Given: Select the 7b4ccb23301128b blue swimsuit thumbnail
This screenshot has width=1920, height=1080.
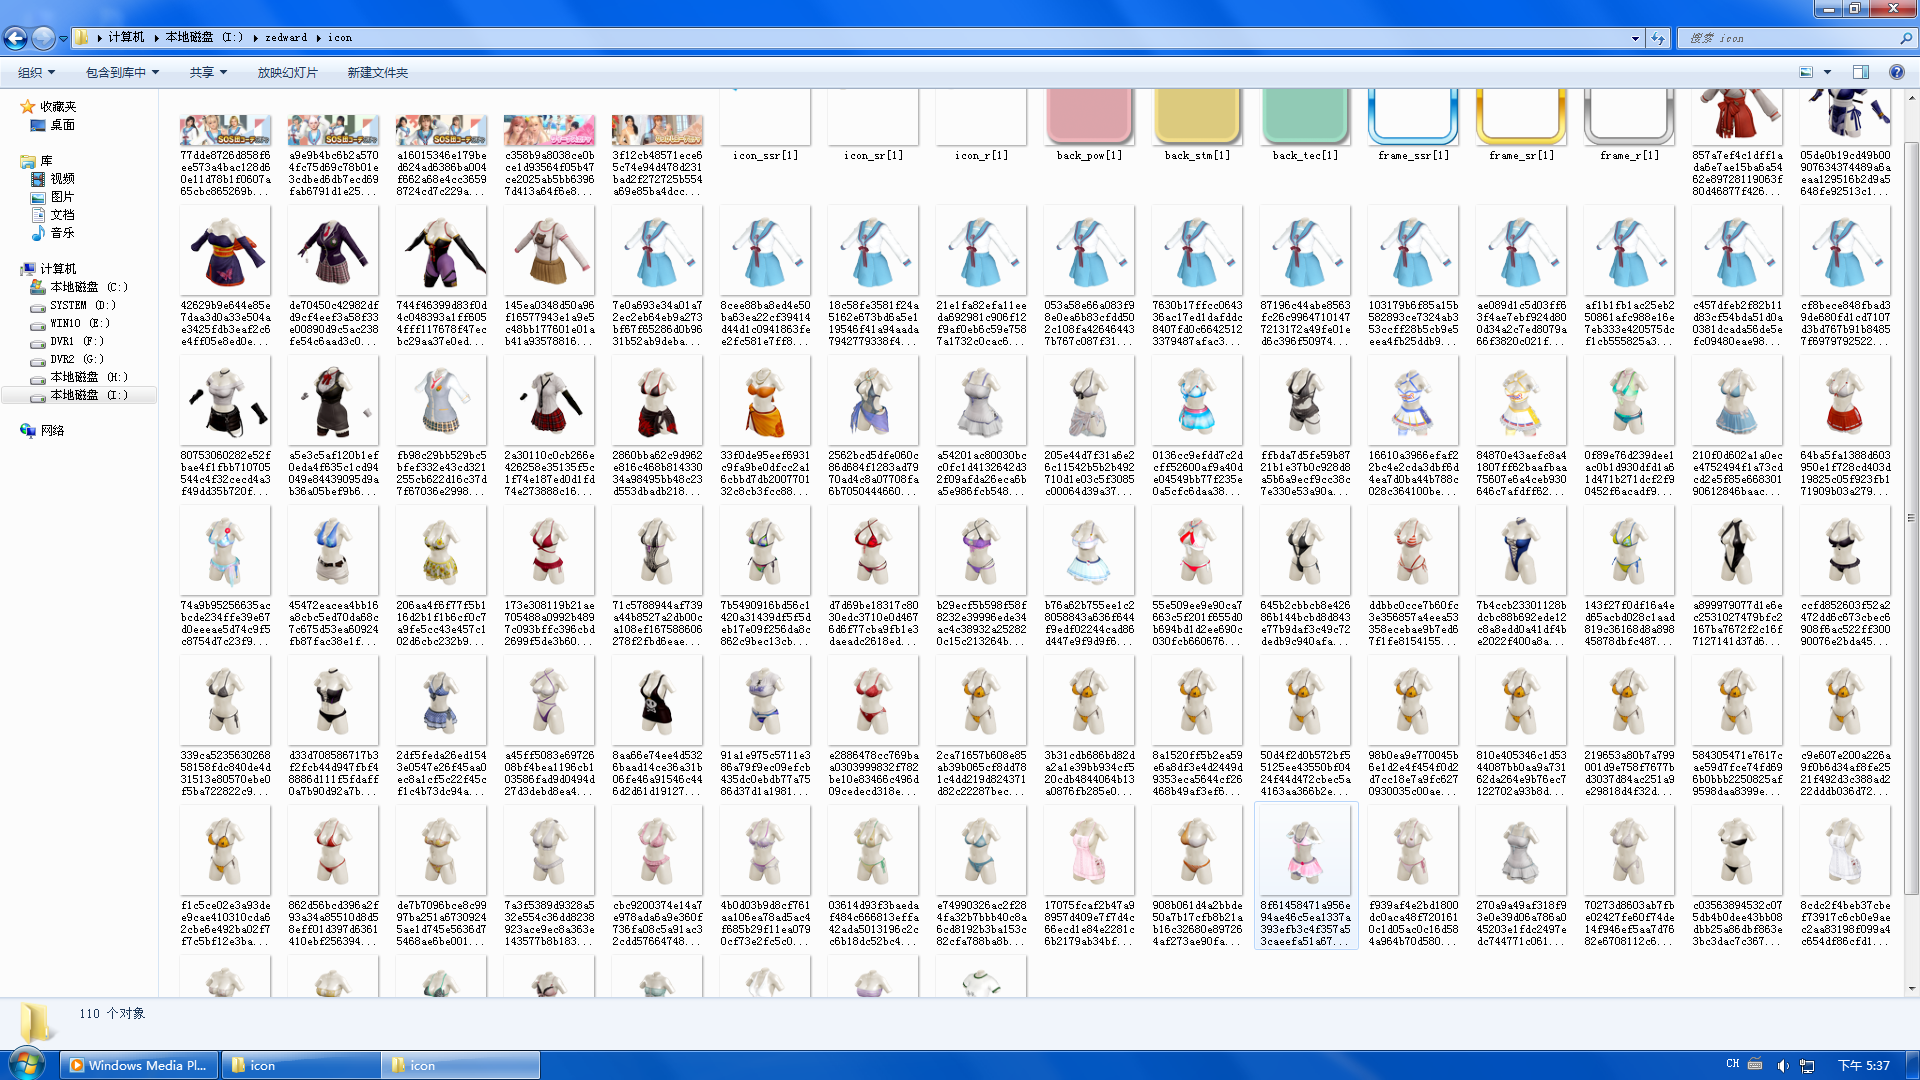Looking at the screenshot, I should (x=1521, y=550).
